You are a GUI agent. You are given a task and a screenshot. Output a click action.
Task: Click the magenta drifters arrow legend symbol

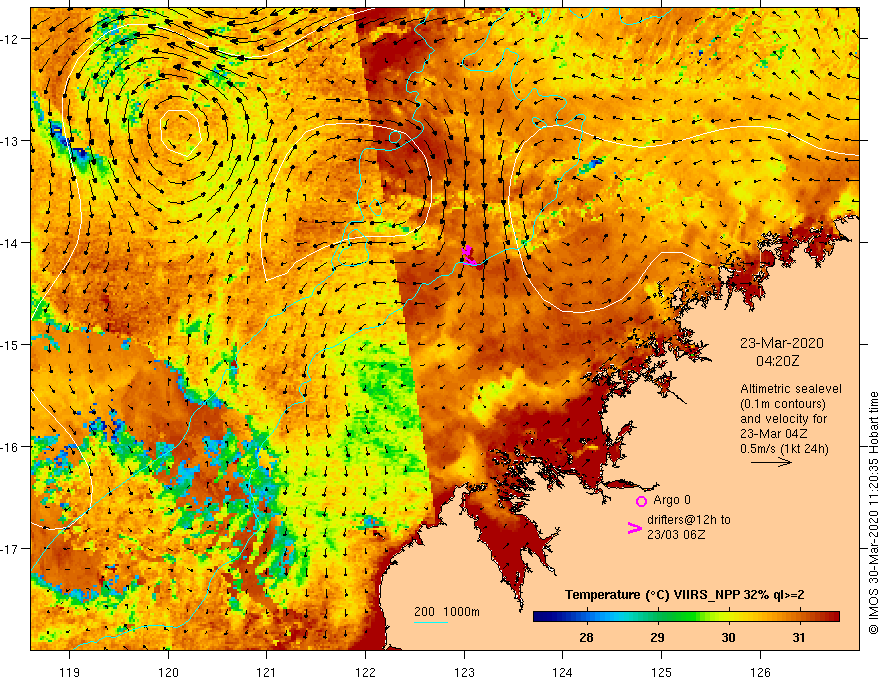634,528
